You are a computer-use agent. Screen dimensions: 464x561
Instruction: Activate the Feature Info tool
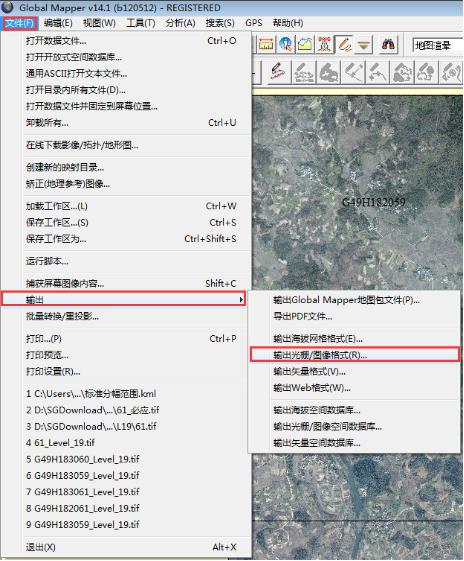click(285, 45)
